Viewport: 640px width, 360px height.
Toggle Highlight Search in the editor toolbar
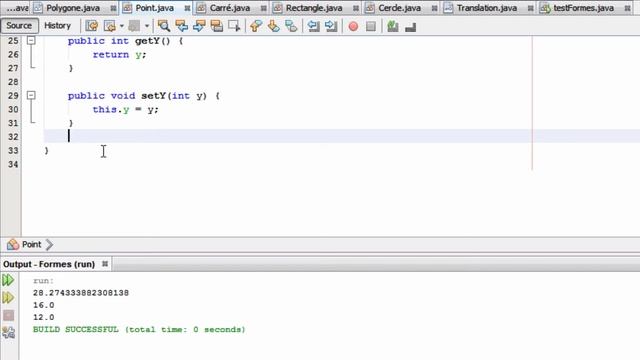[216, 26]
